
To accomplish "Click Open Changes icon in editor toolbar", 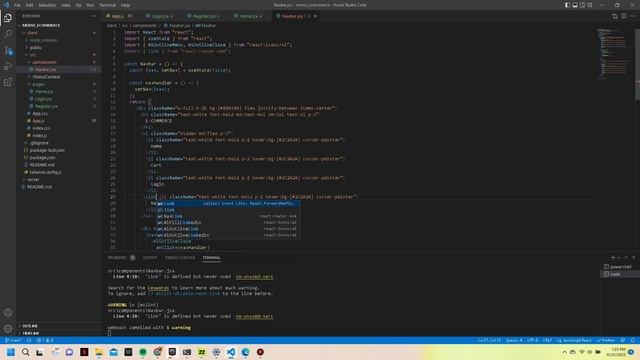I will click(615, 16).
